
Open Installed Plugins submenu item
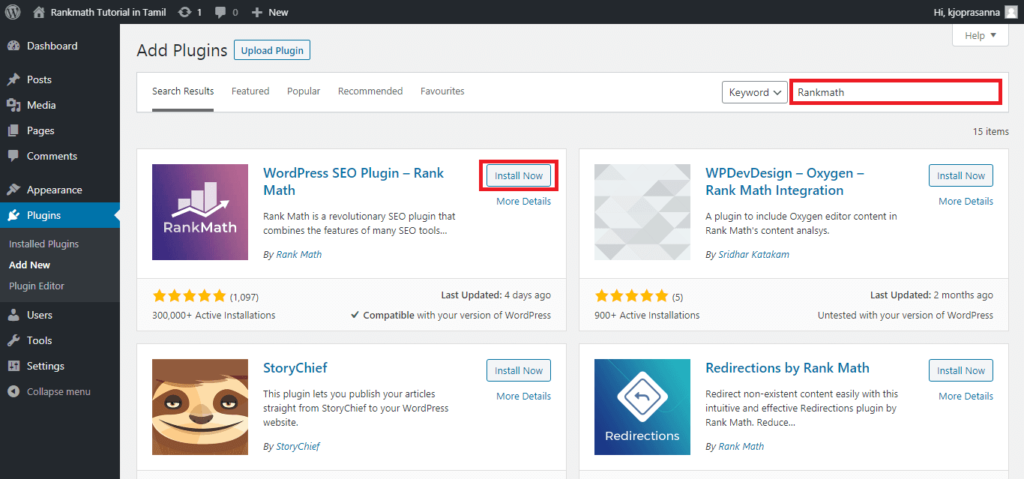pyautogui.click(x=44, y=244)
